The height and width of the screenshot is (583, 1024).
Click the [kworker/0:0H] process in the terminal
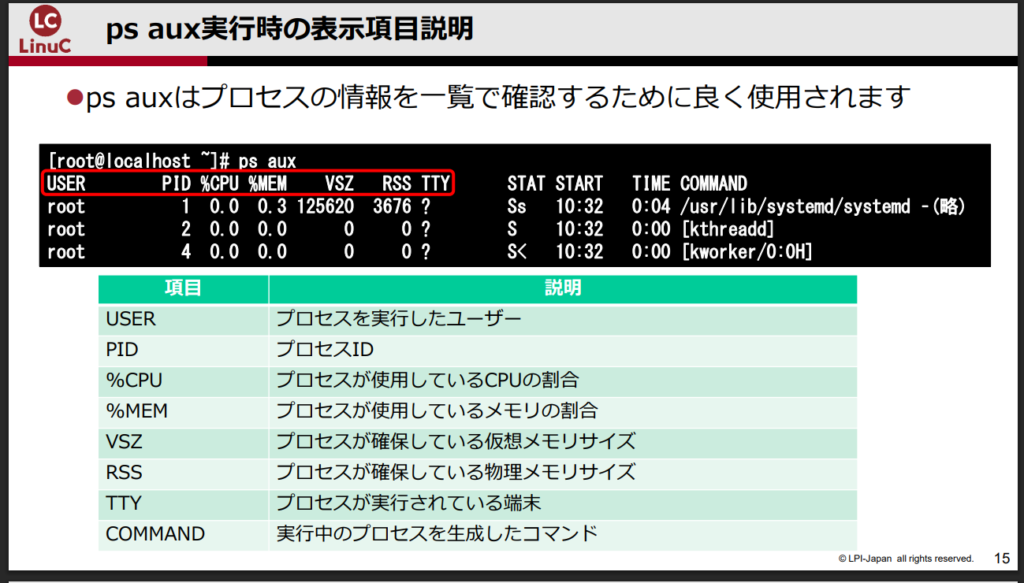click(746, 252)
